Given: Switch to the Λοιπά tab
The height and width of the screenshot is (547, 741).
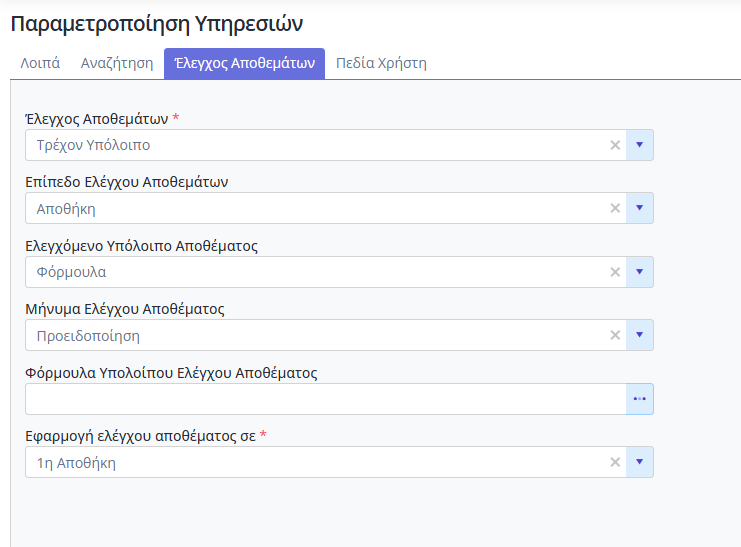Looking at the screenshot, I should [40, 63].
